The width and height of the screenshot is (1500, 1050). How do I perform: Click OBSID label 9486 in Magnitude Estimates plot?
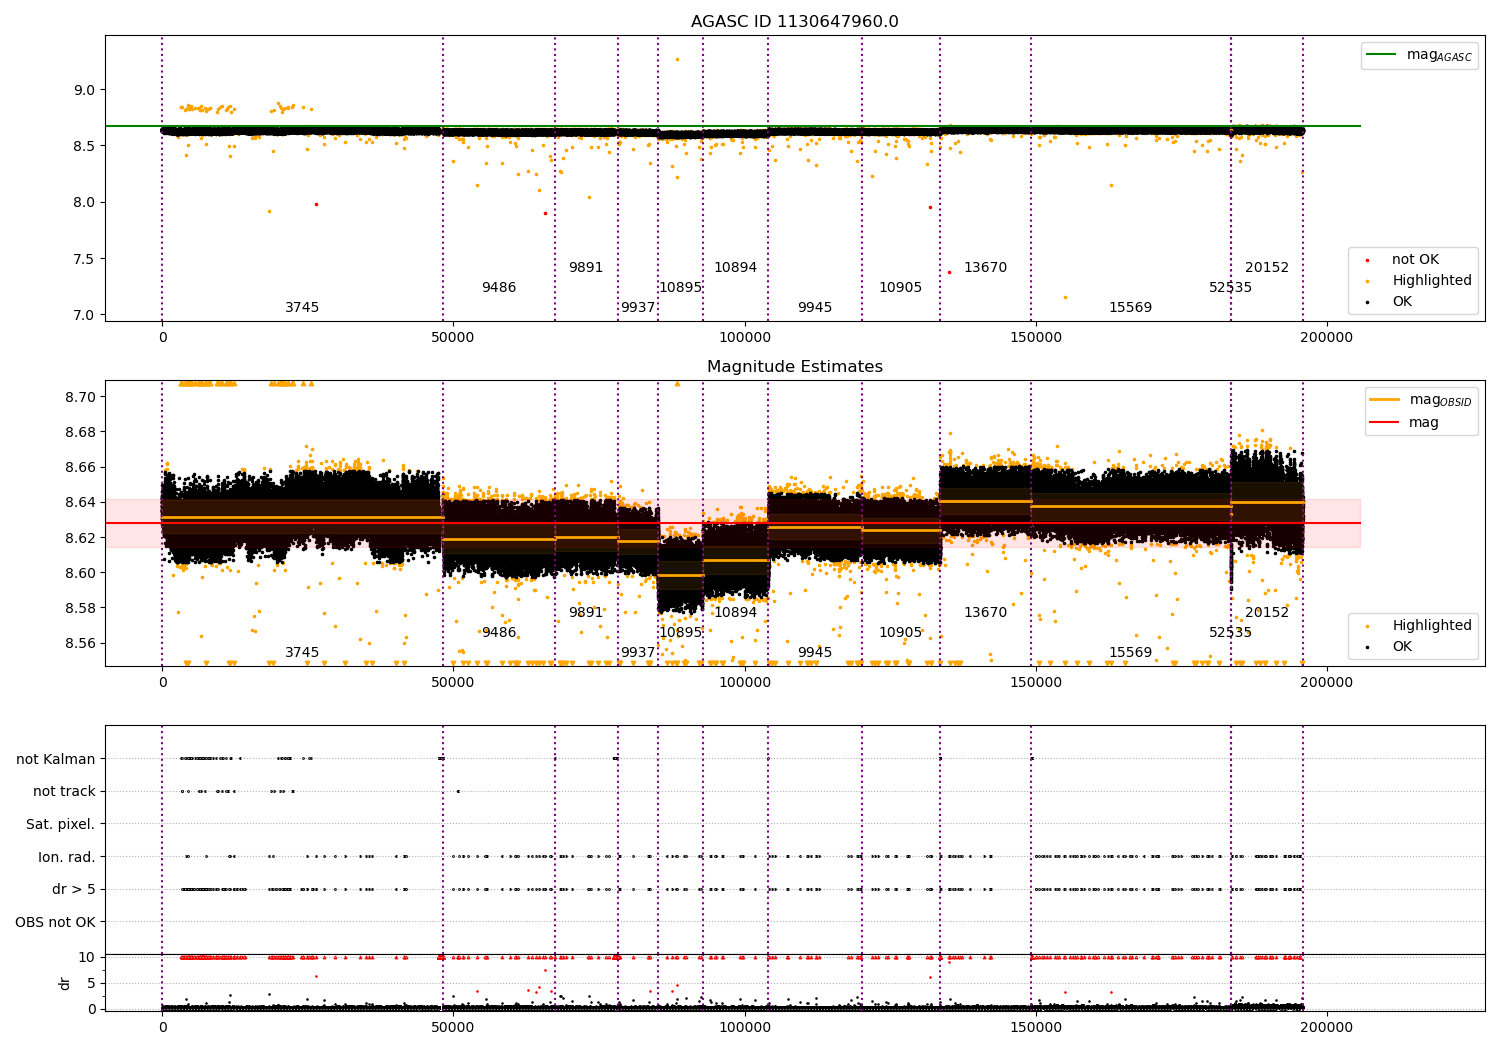point(499,633)
